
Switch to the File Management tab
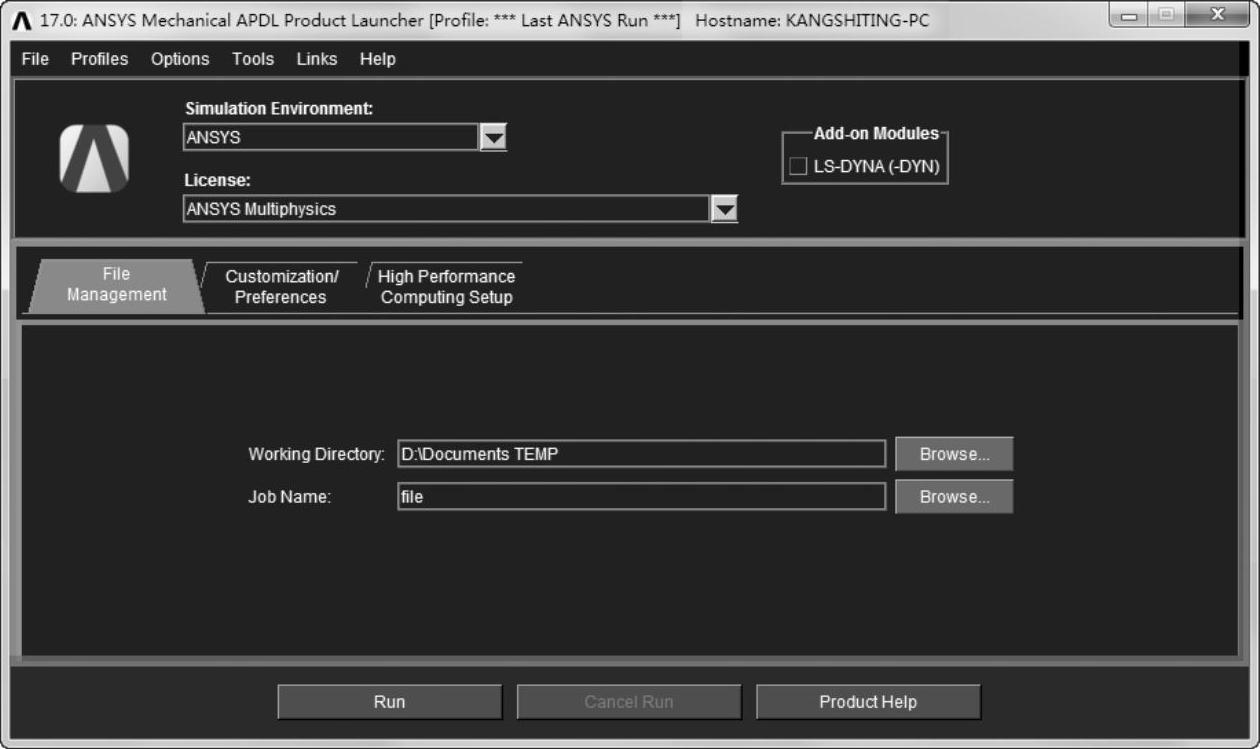[116, 285]
